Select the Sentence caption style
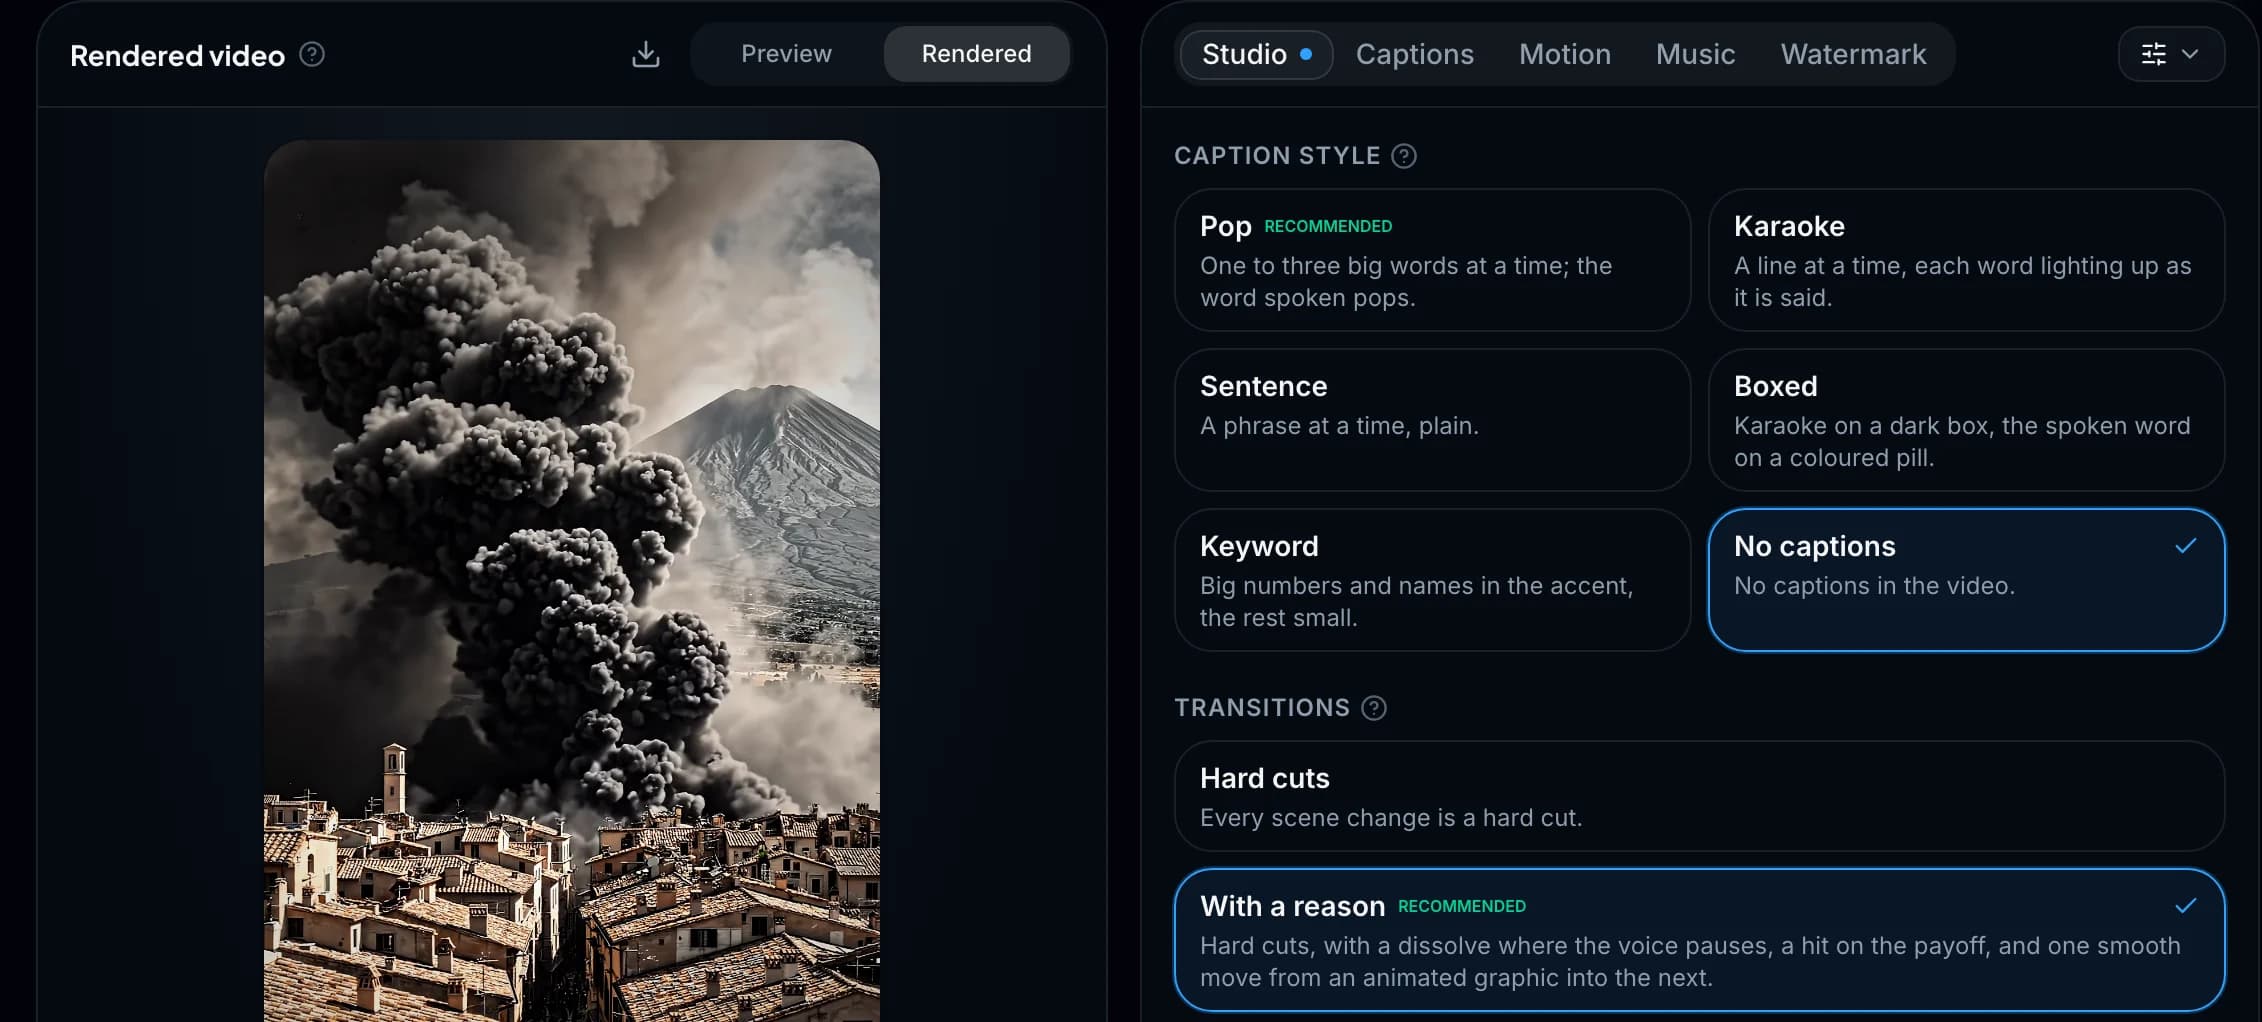2262x1022 pixels. (x=1432, y=420)
